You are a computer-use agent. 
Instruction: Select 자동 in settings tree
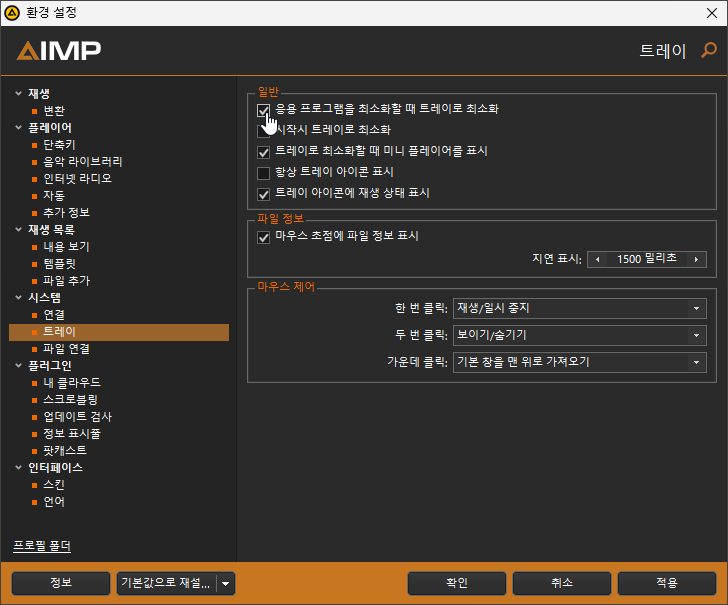click(54, 196)
